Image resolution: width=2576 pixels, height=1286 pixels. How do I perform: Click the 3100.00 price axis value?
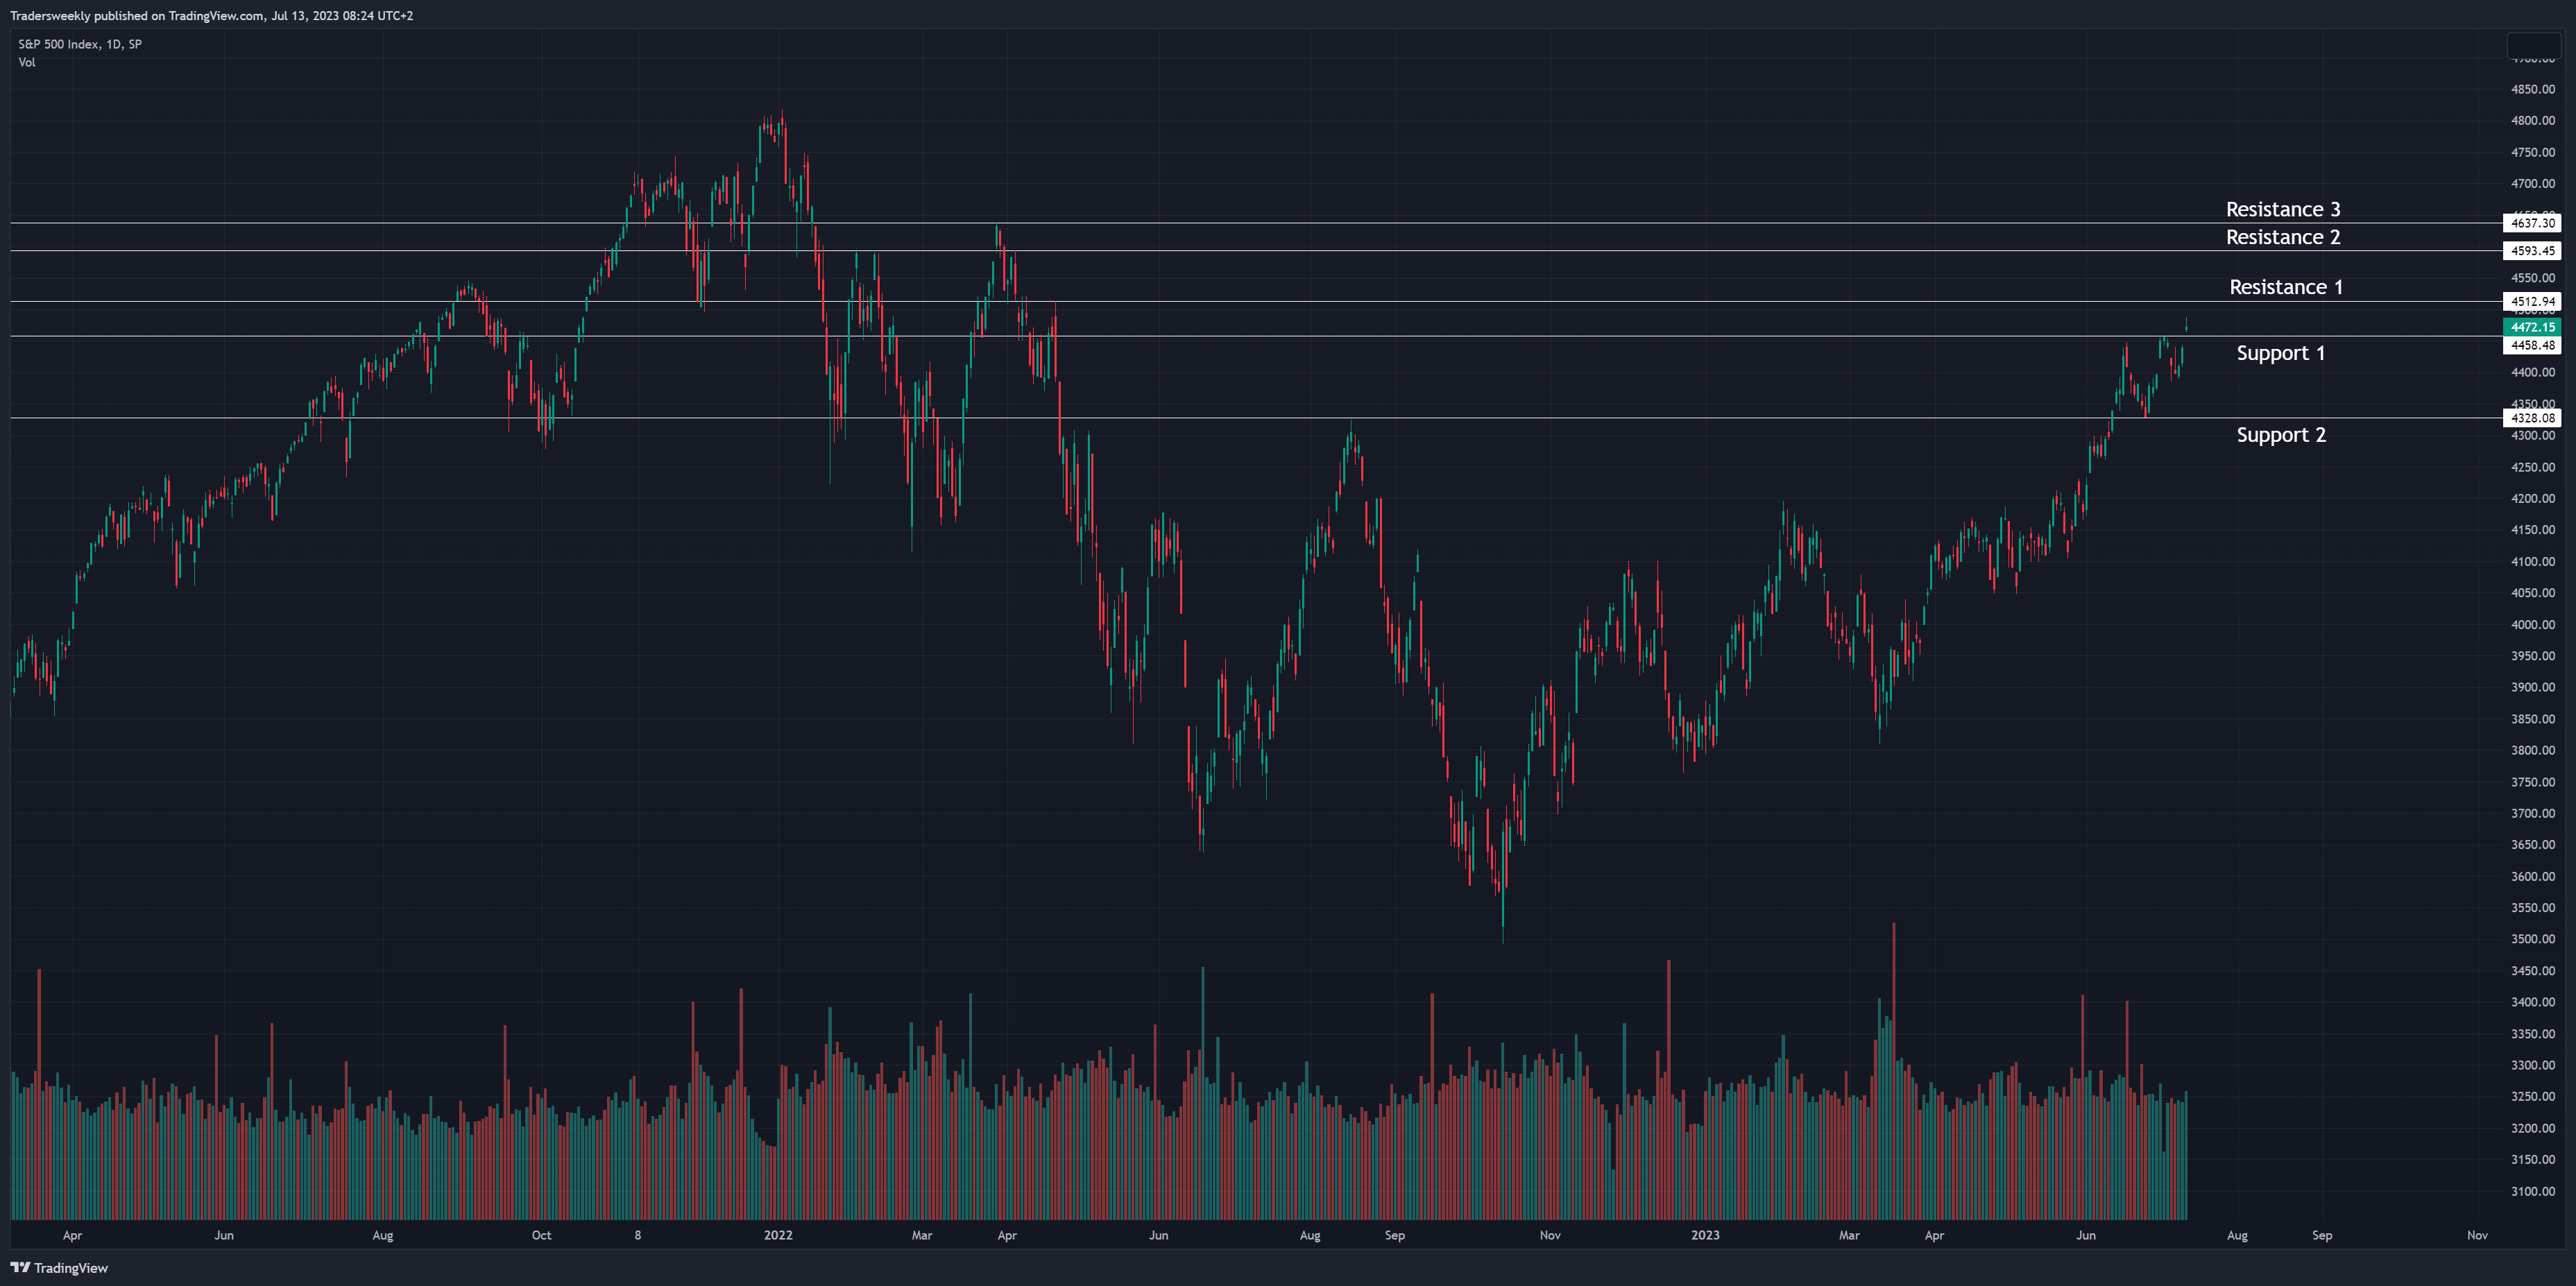tap(2533, 1191)
